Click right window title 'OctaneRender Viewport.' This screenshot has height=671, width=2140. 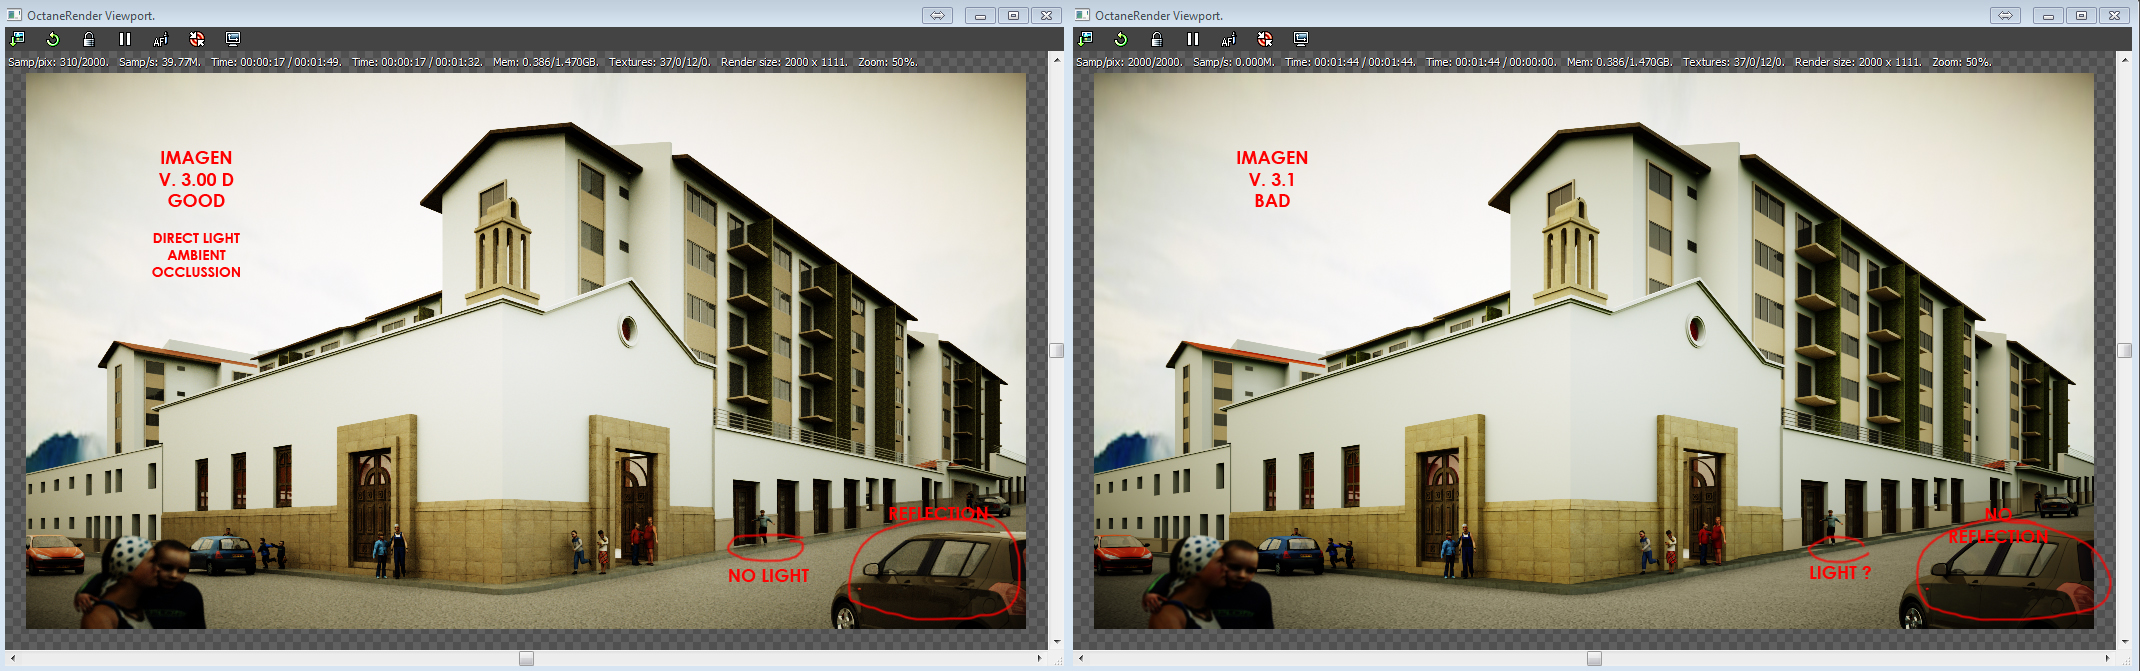pos(1159,16)
